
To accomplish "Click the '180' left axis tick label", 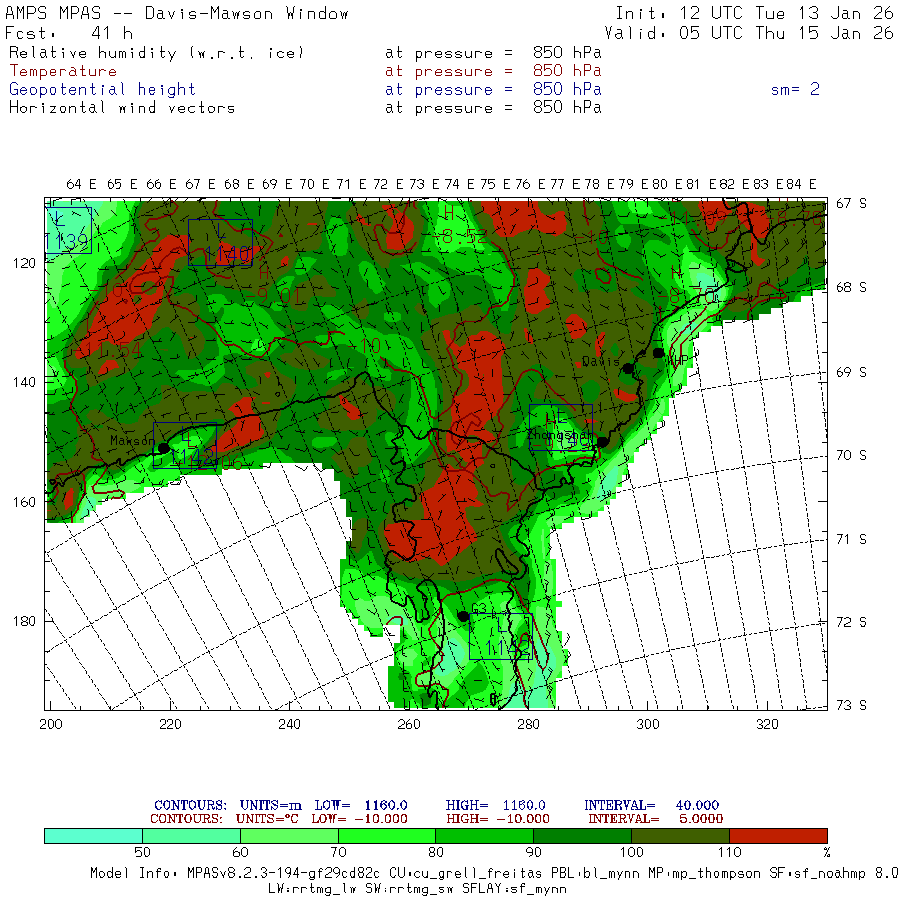I will 24,622.
